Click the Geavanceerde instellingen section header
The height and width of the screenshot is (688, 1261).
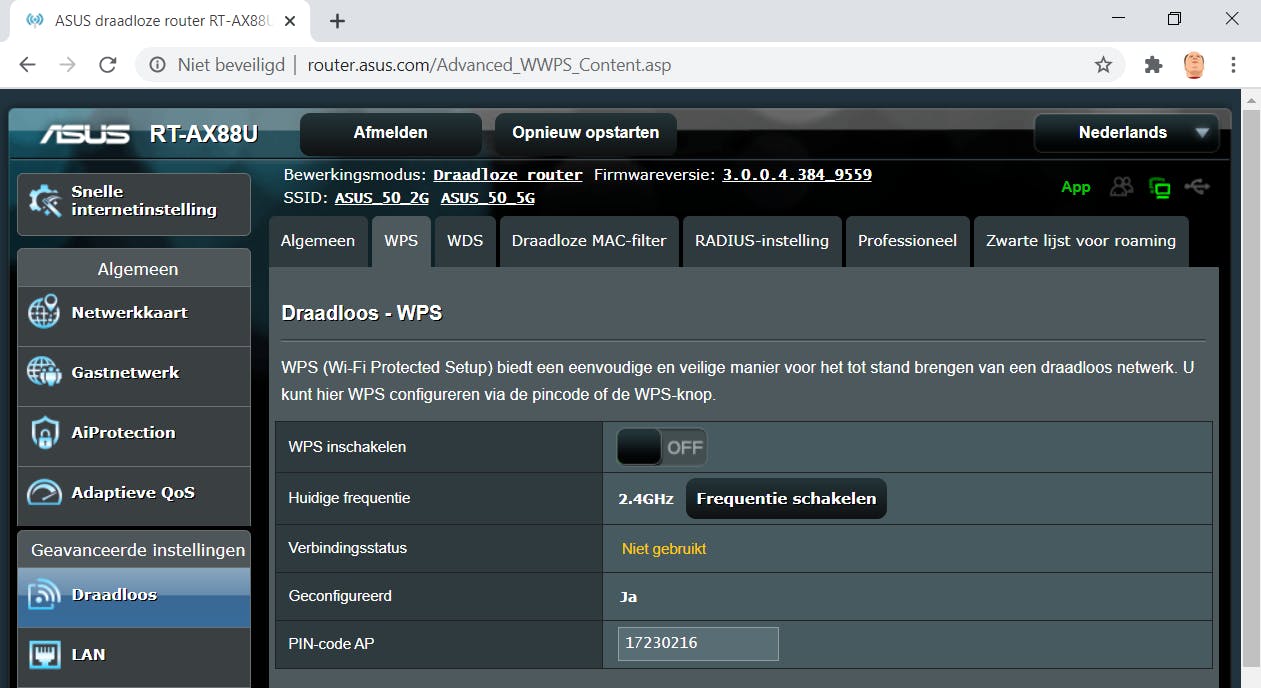(137, 550)
